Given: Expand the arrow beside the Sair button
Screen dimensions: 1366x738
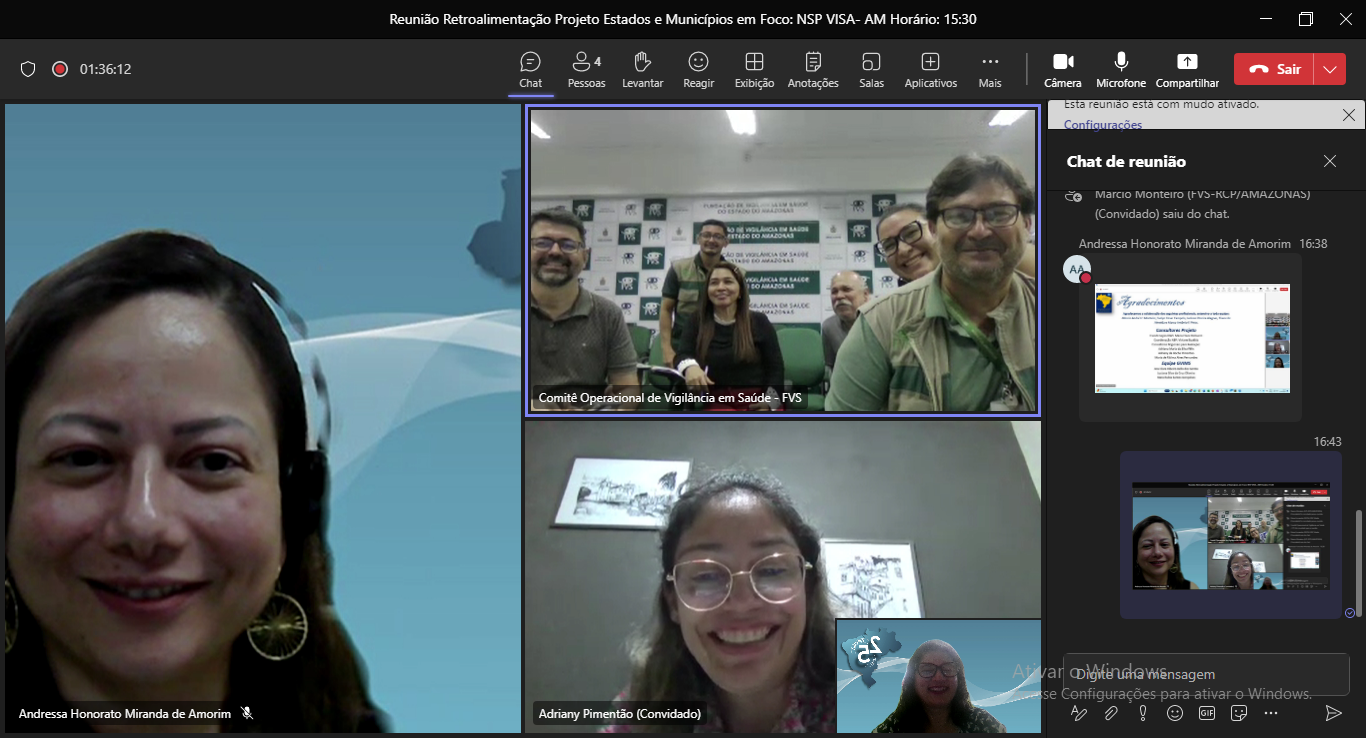Looking at the screenshot, I should [x=1329, y=69].
